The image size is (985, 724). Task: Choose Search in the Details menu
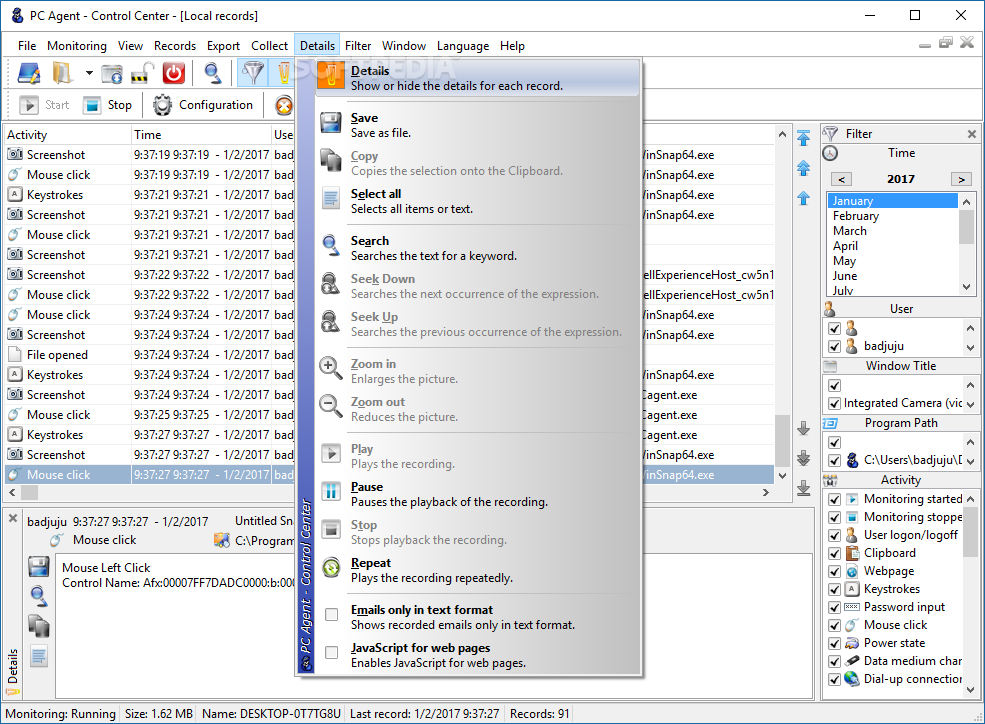477,248
